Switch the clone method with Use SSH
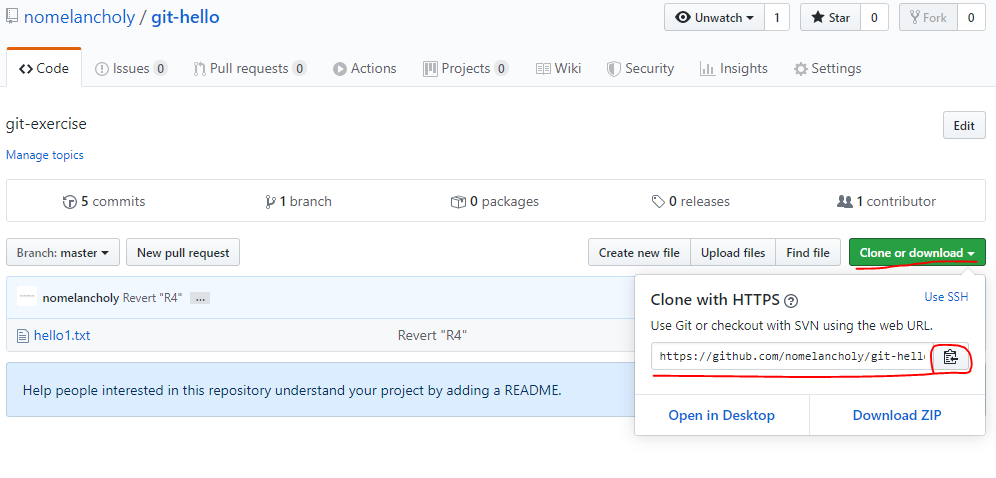 point(946,297)
